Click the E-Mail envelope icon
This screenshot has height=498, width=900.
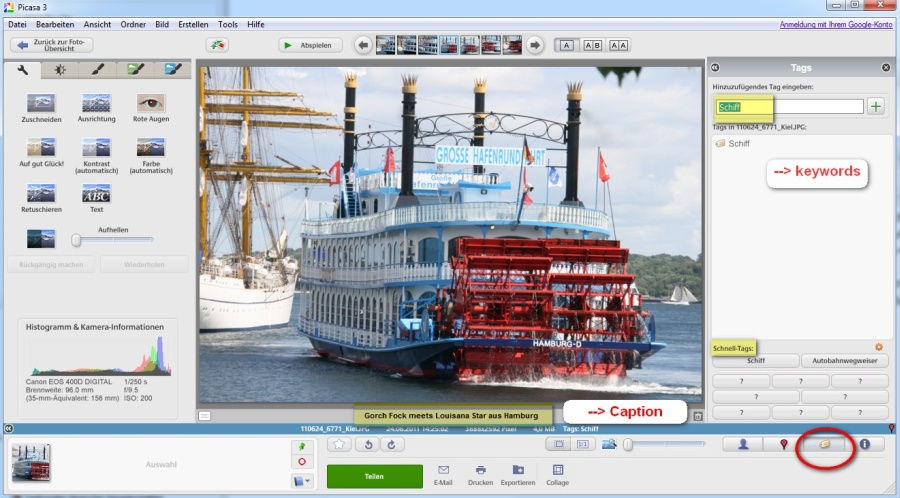(443, 470)
